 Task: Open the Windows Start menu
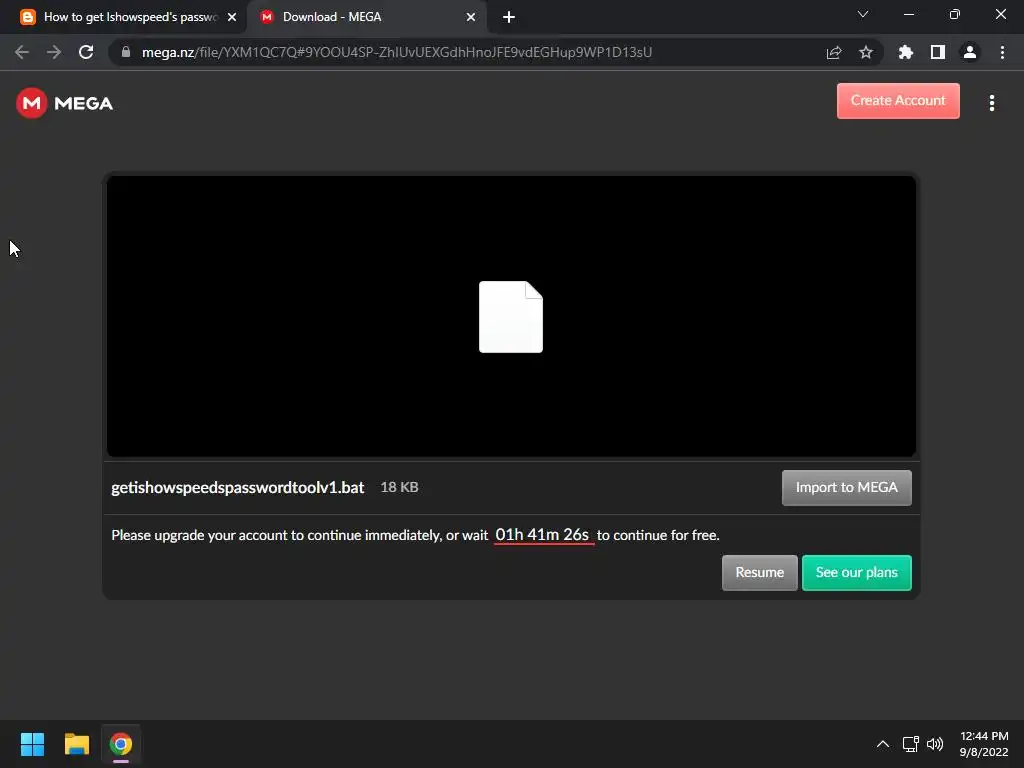tap(32, 744)
